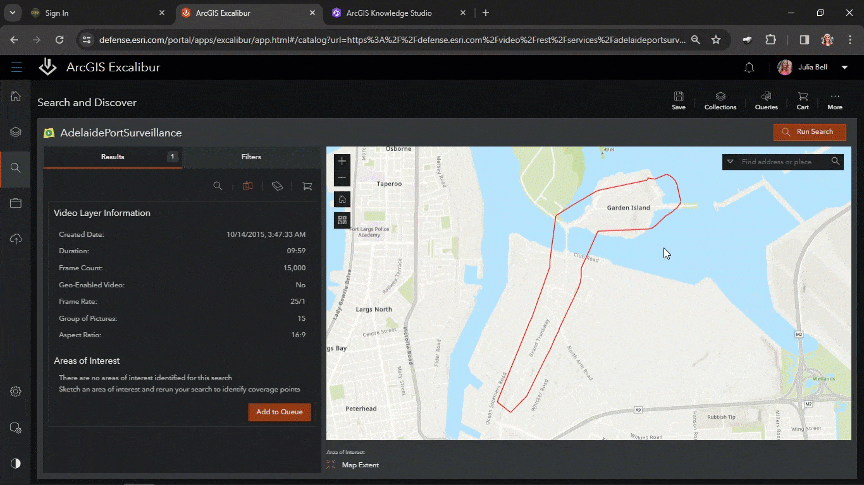Screen dimensions: 864x485
Task: Switch to the Filters tab
Action: (x=251, y=157)
